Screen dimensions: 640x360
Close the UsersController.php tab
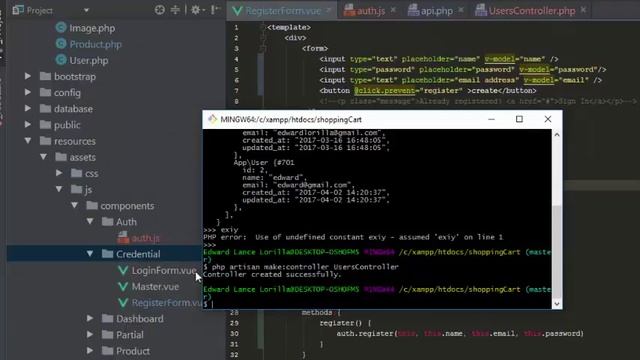coord(584,10)
